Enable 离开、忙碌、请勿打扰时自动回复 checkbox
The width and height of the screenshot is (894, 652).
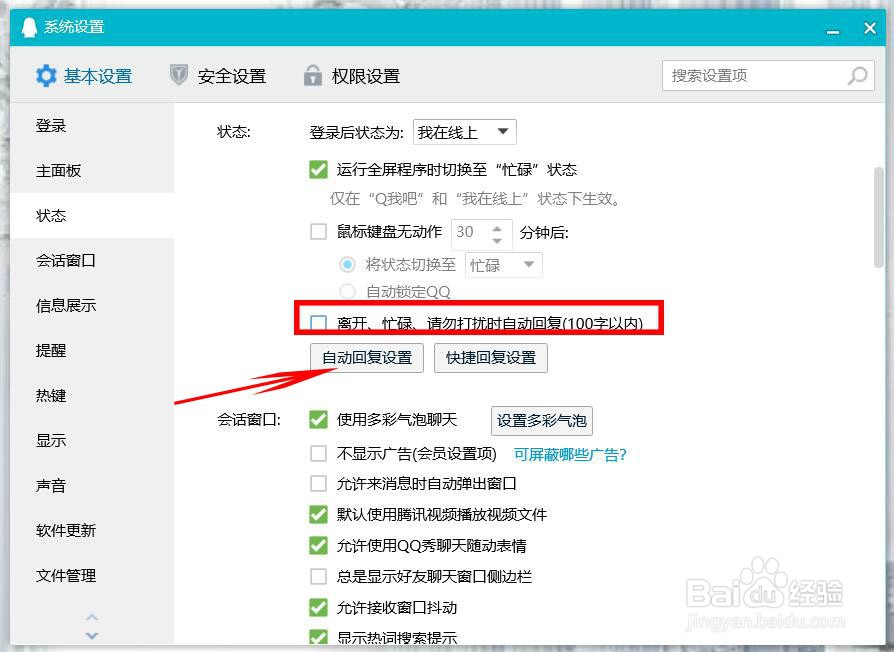318,323
